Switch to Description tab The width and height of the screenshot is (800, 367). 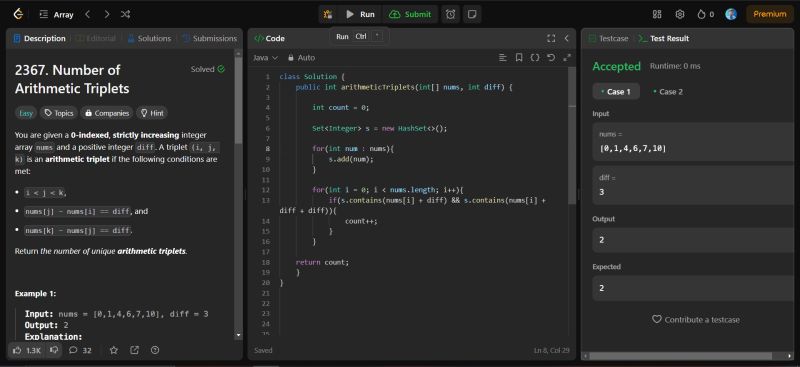[x=40, y=38]
